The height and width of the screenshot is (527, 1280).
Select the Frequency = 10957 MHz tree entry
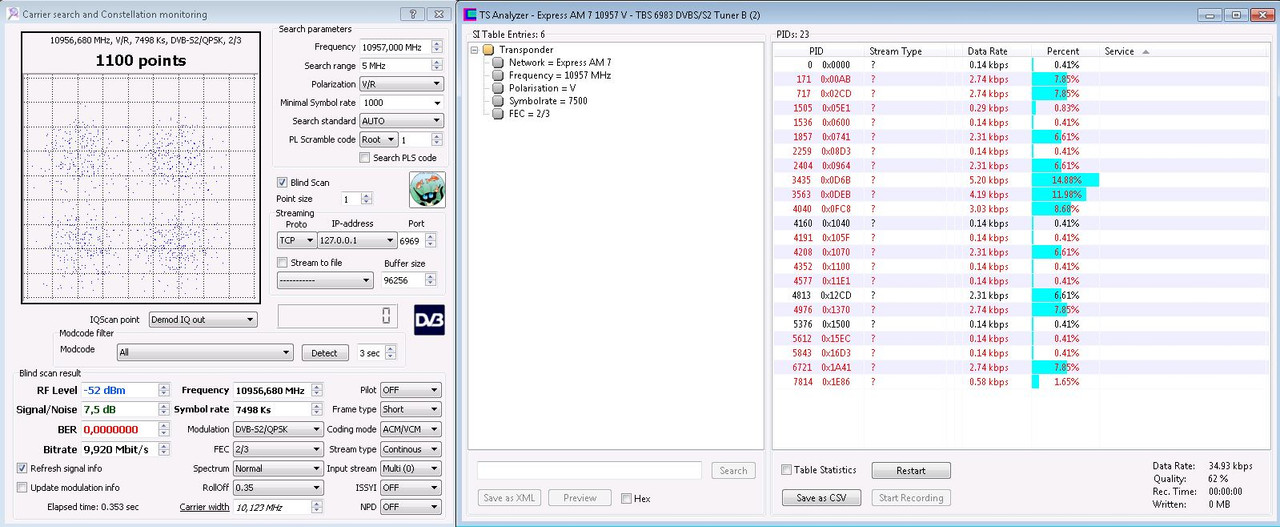(x=559, y=75)
